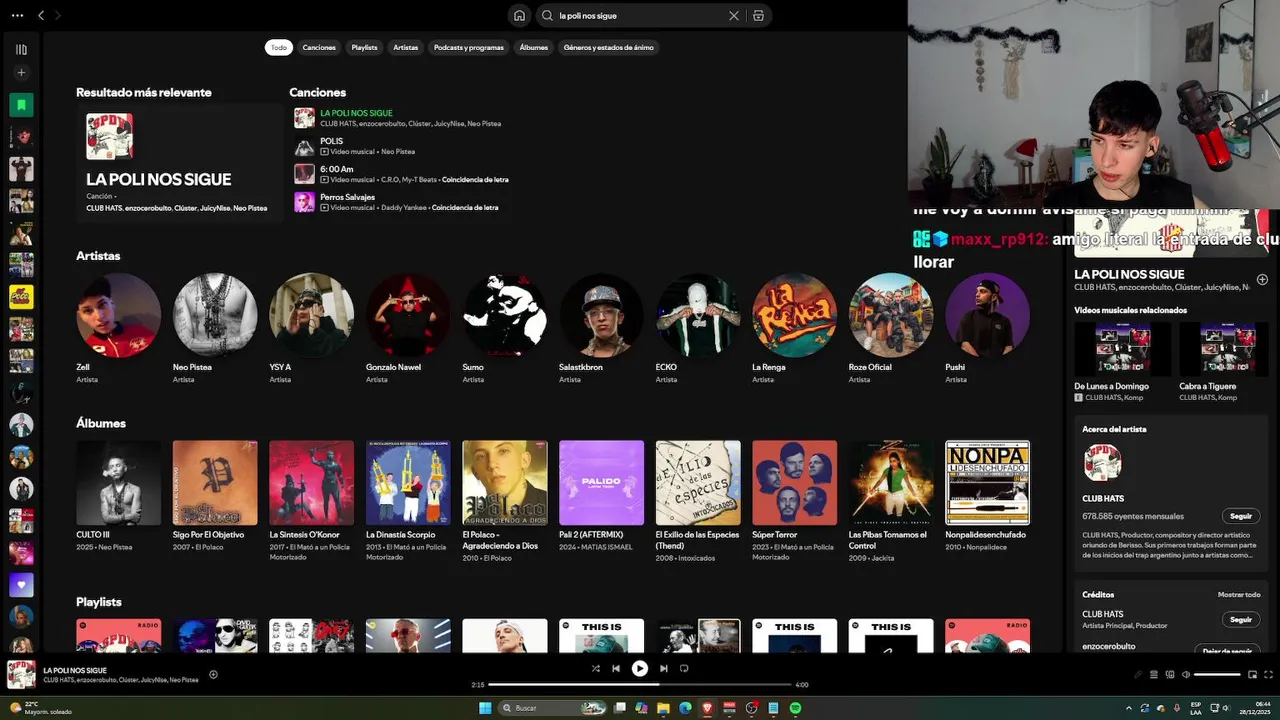Image resolution: width=1280 pixels, height=720 pixels.
Task: Open artist Roze Oficial
Action: click(x=891, y=328)
